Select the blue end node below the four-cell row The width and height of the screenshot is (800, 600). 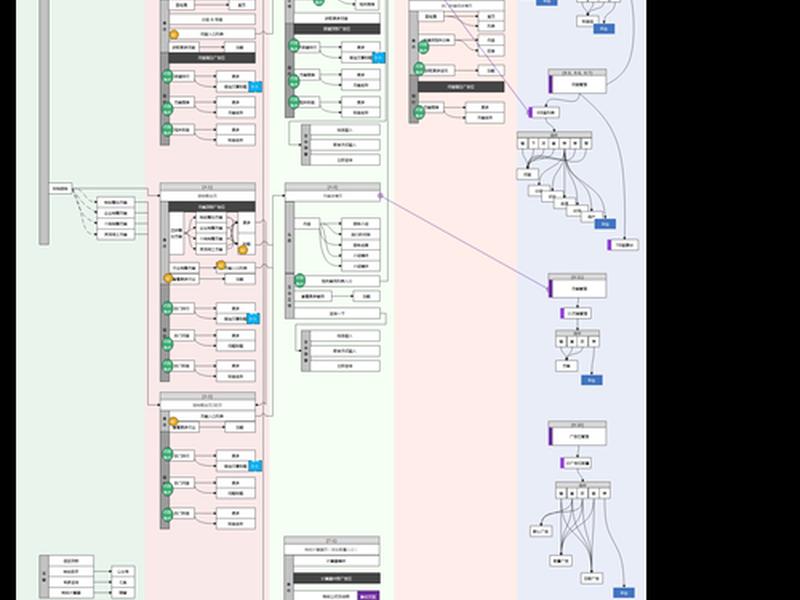(591, 380)
